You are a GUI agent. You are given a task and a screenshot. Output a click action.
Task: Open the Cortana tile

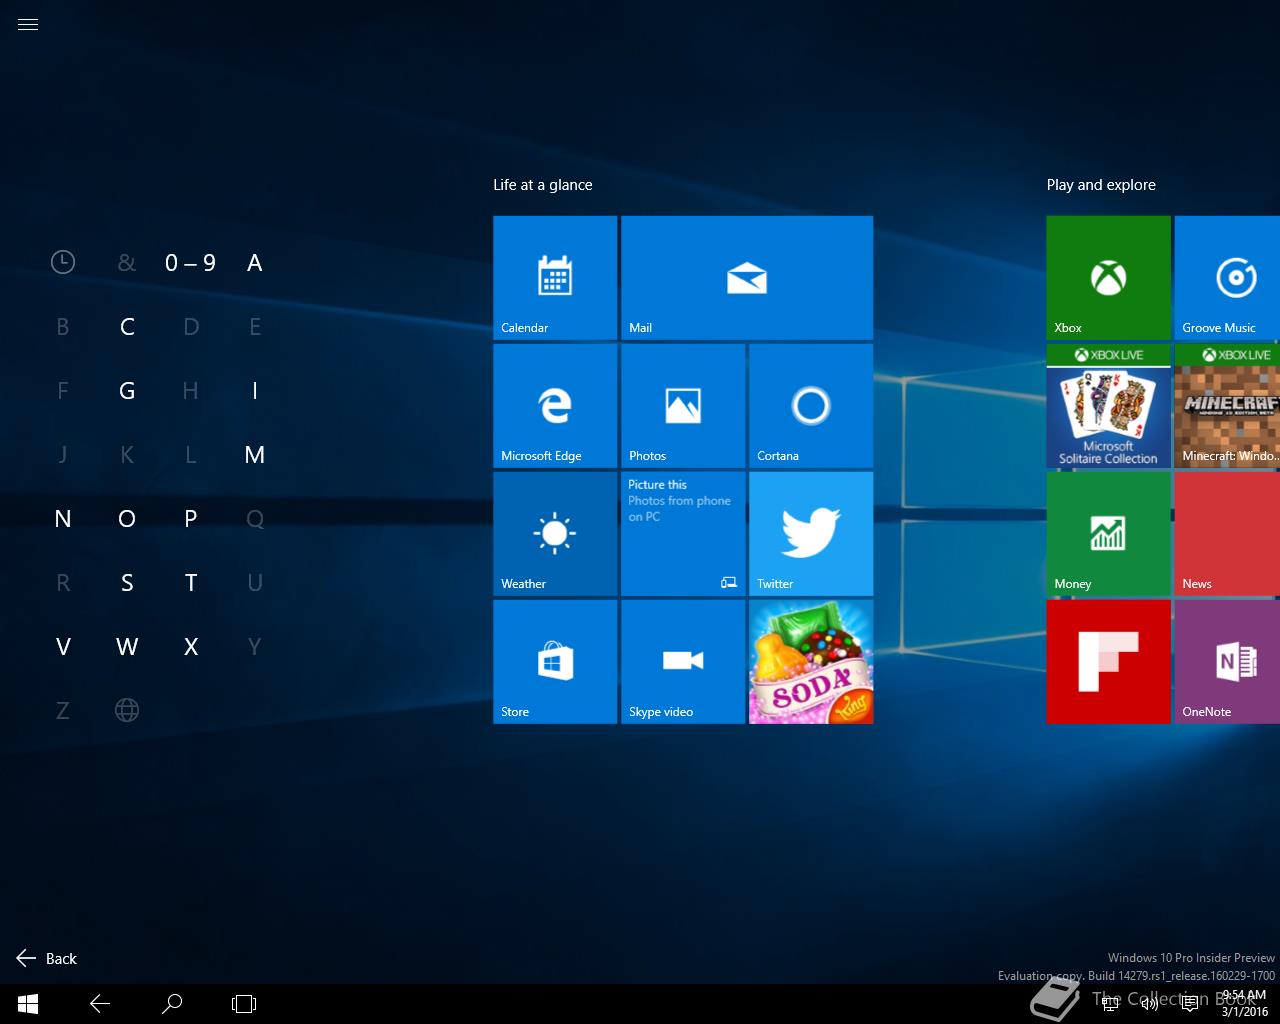(x=811, y=406)
